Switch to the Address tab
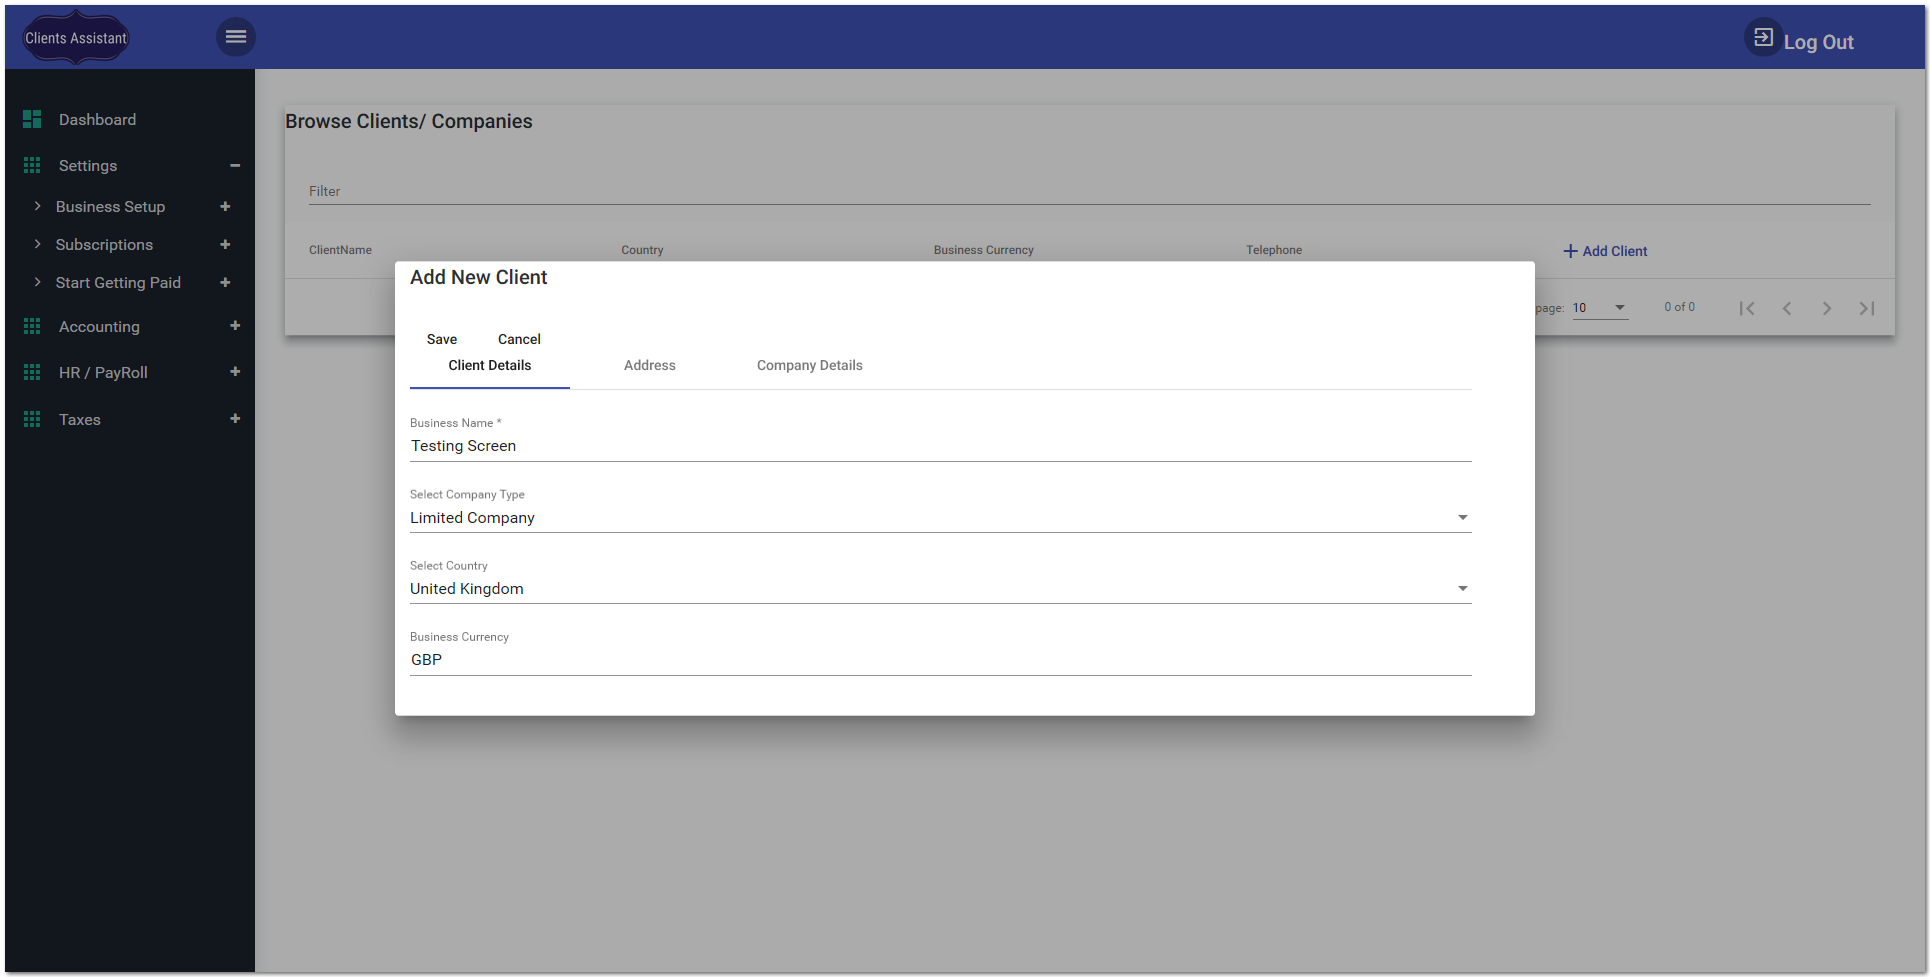 [x=649, y=365]
